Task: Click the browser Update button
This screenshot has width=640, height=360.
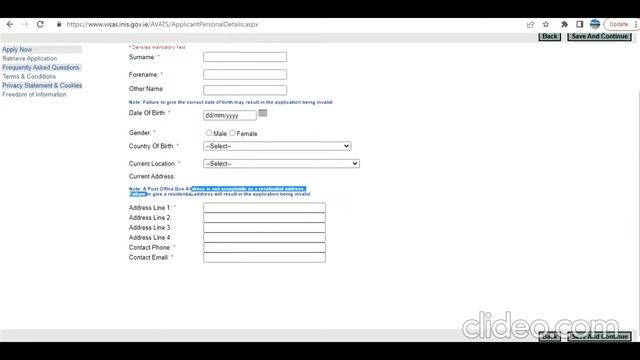Action: (618, 24)
